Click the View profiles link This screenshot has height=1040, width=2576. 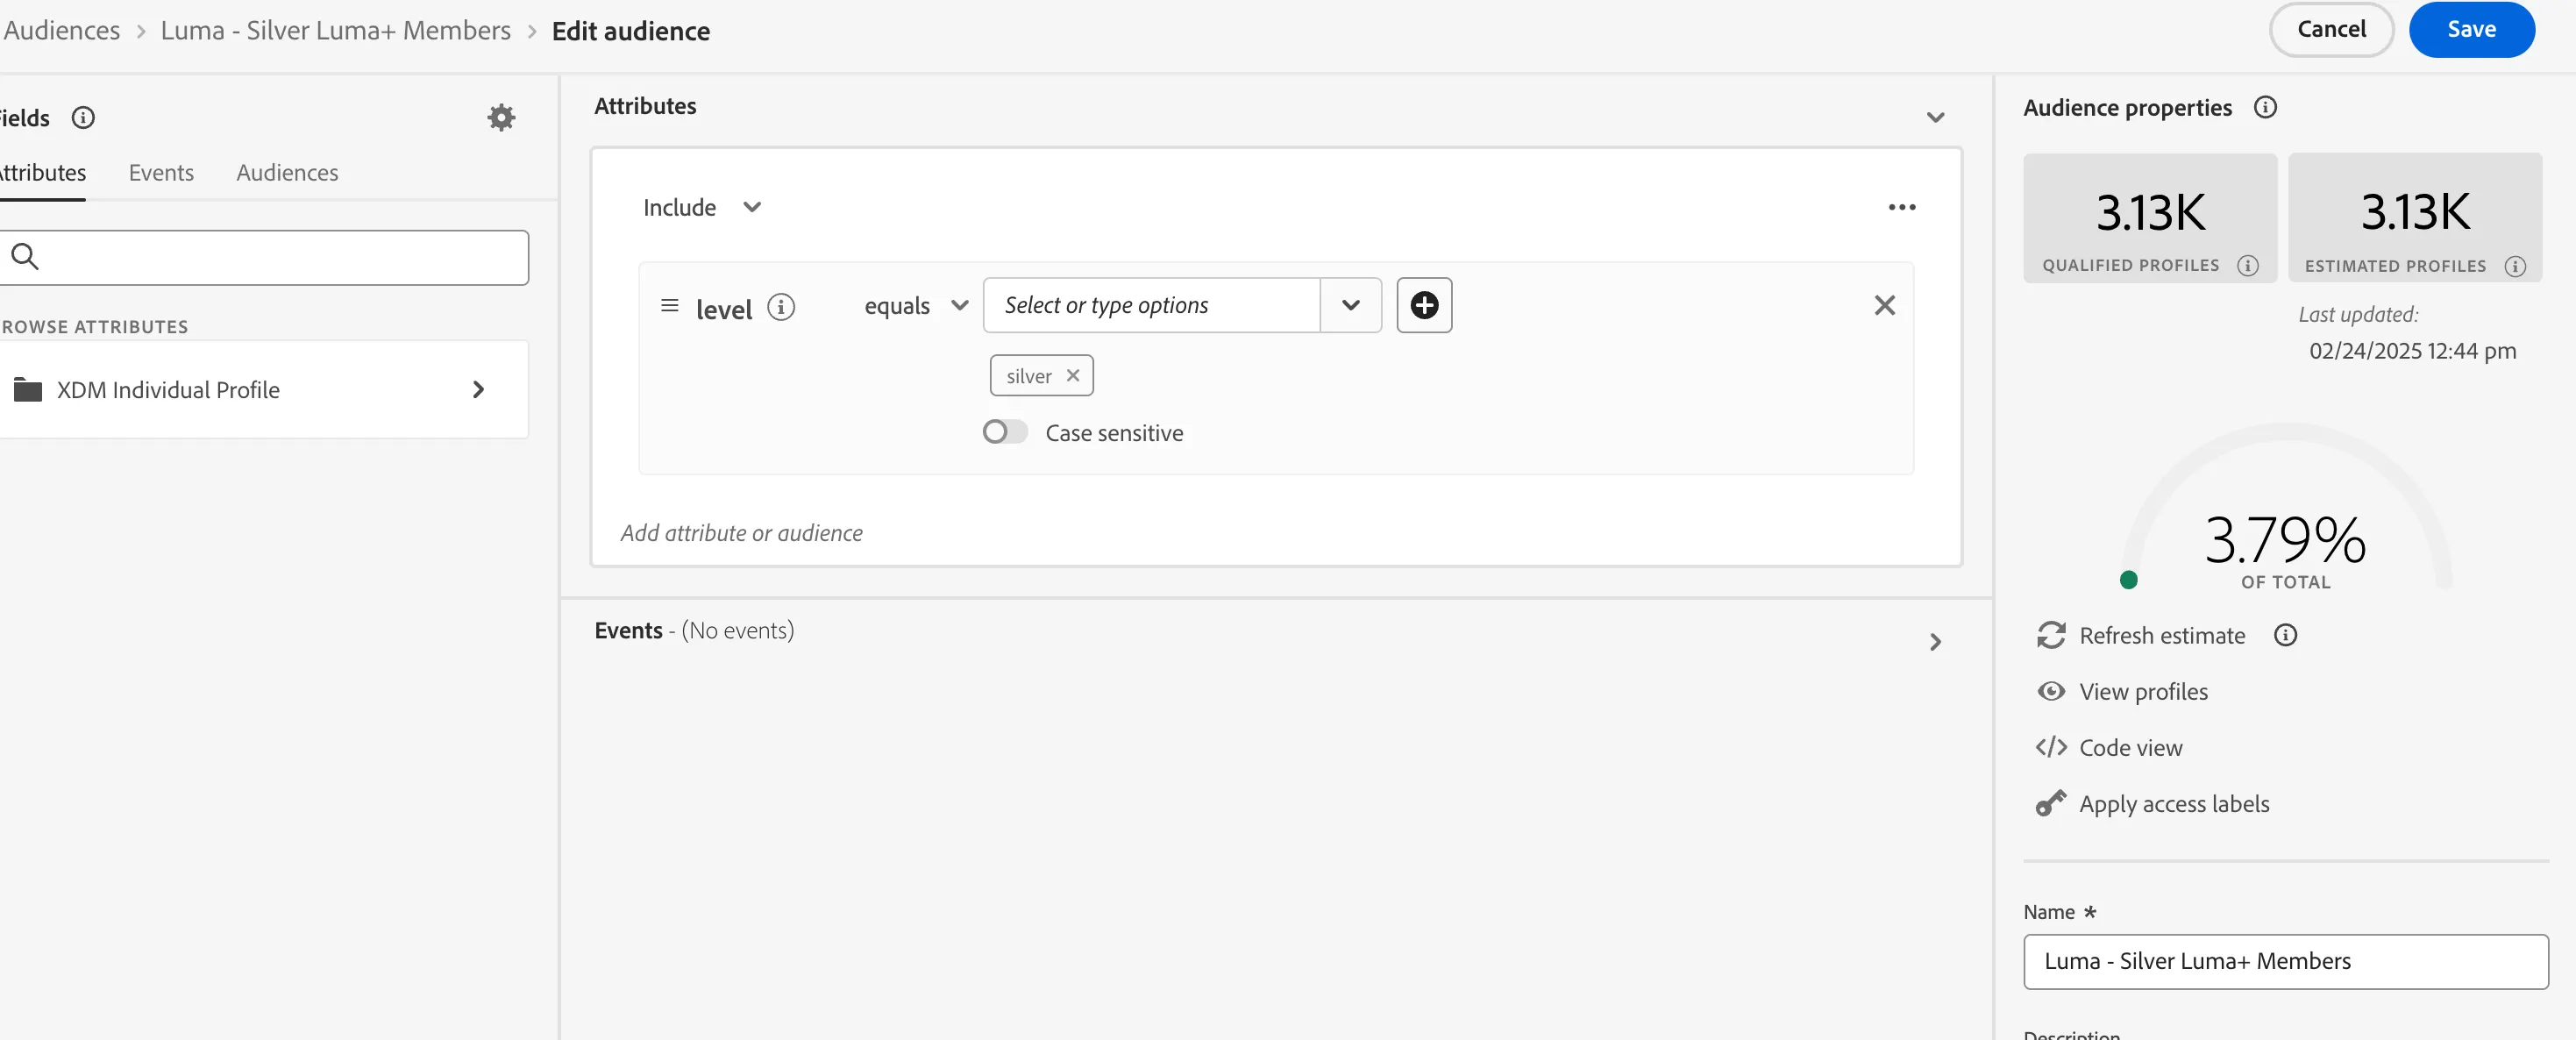2143,691
